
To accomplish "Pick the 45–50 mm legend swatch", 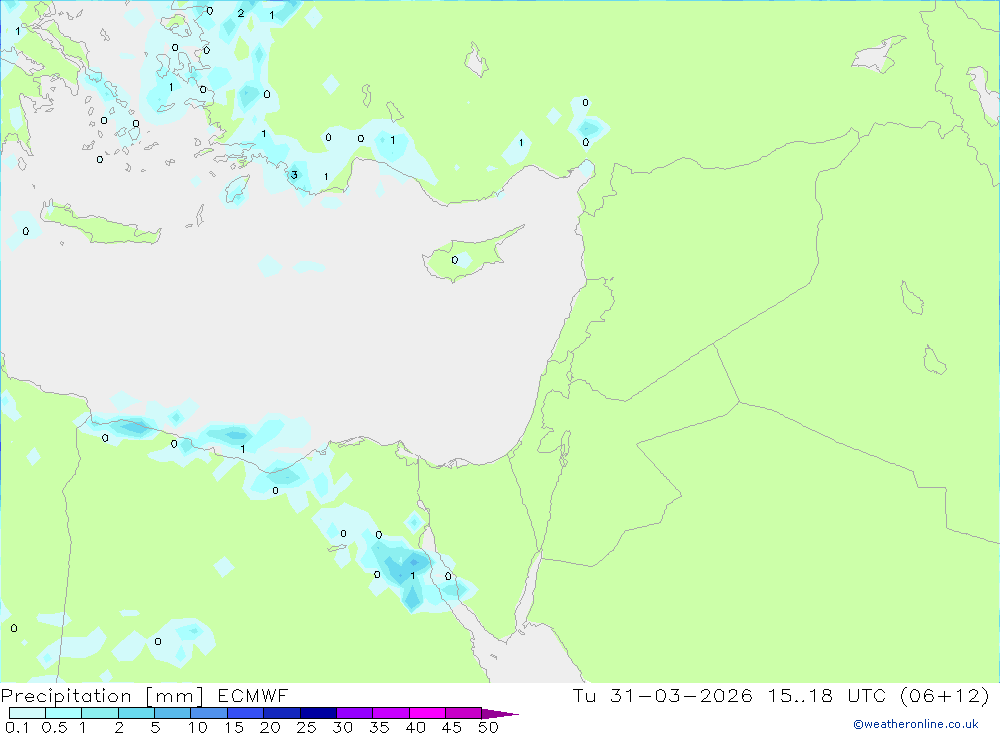I will click(x=463, y=713).
